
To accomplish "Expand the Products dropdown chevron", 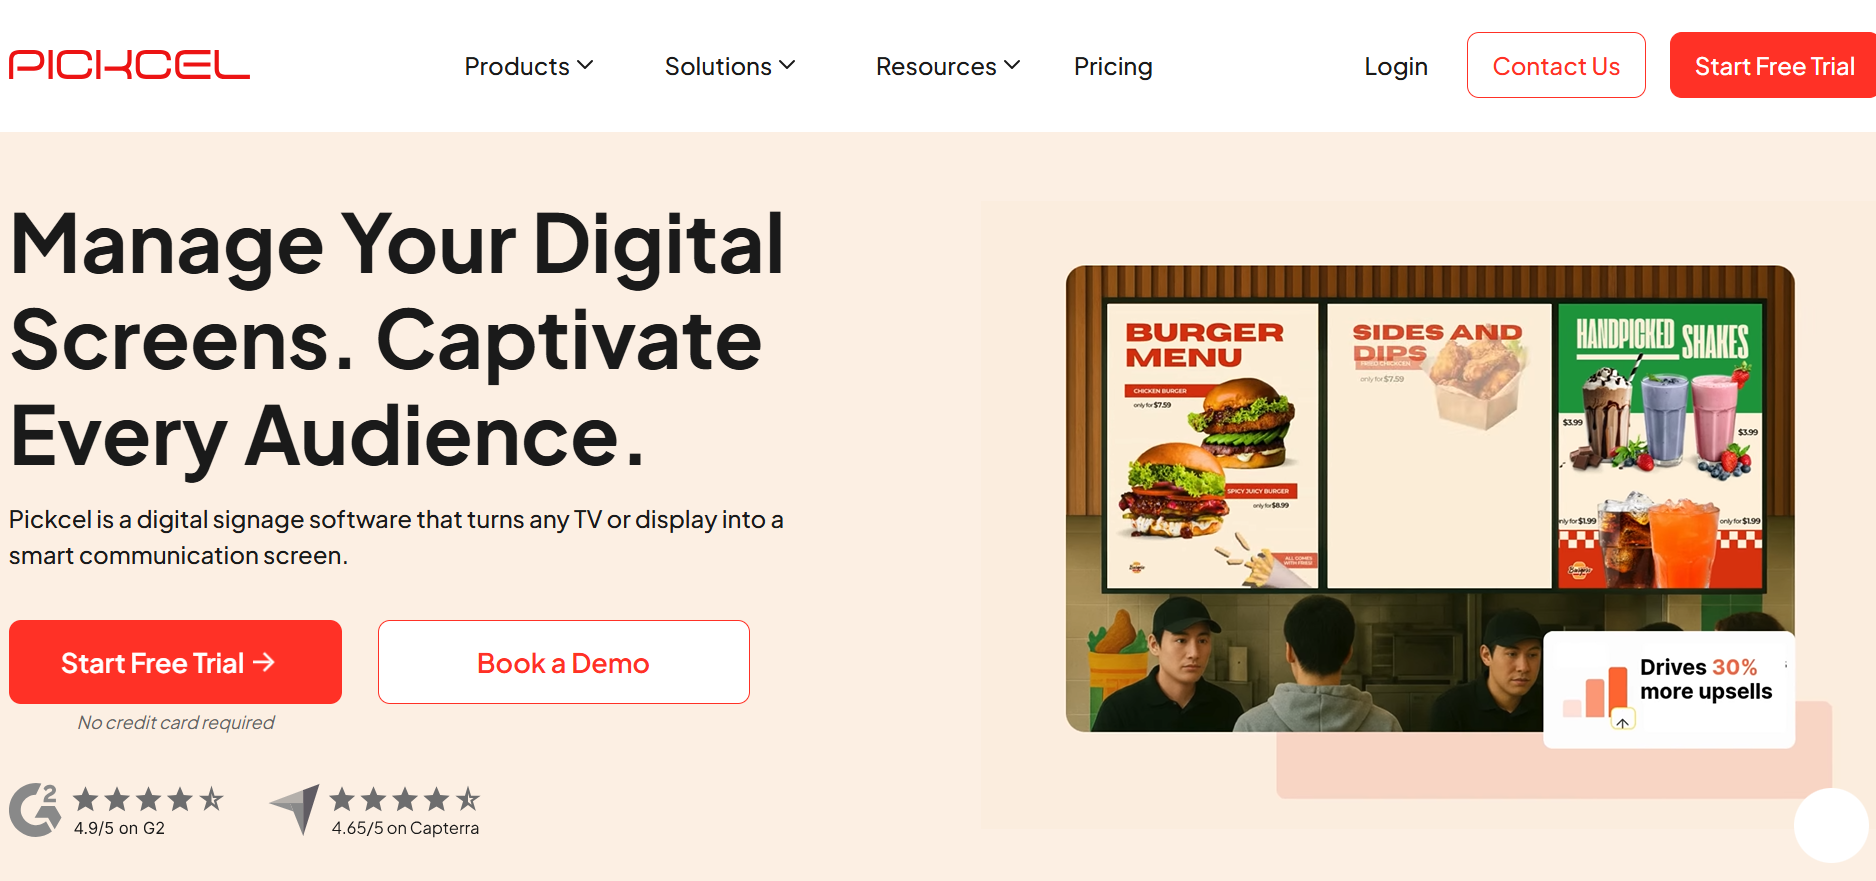I will pos(585,65).
